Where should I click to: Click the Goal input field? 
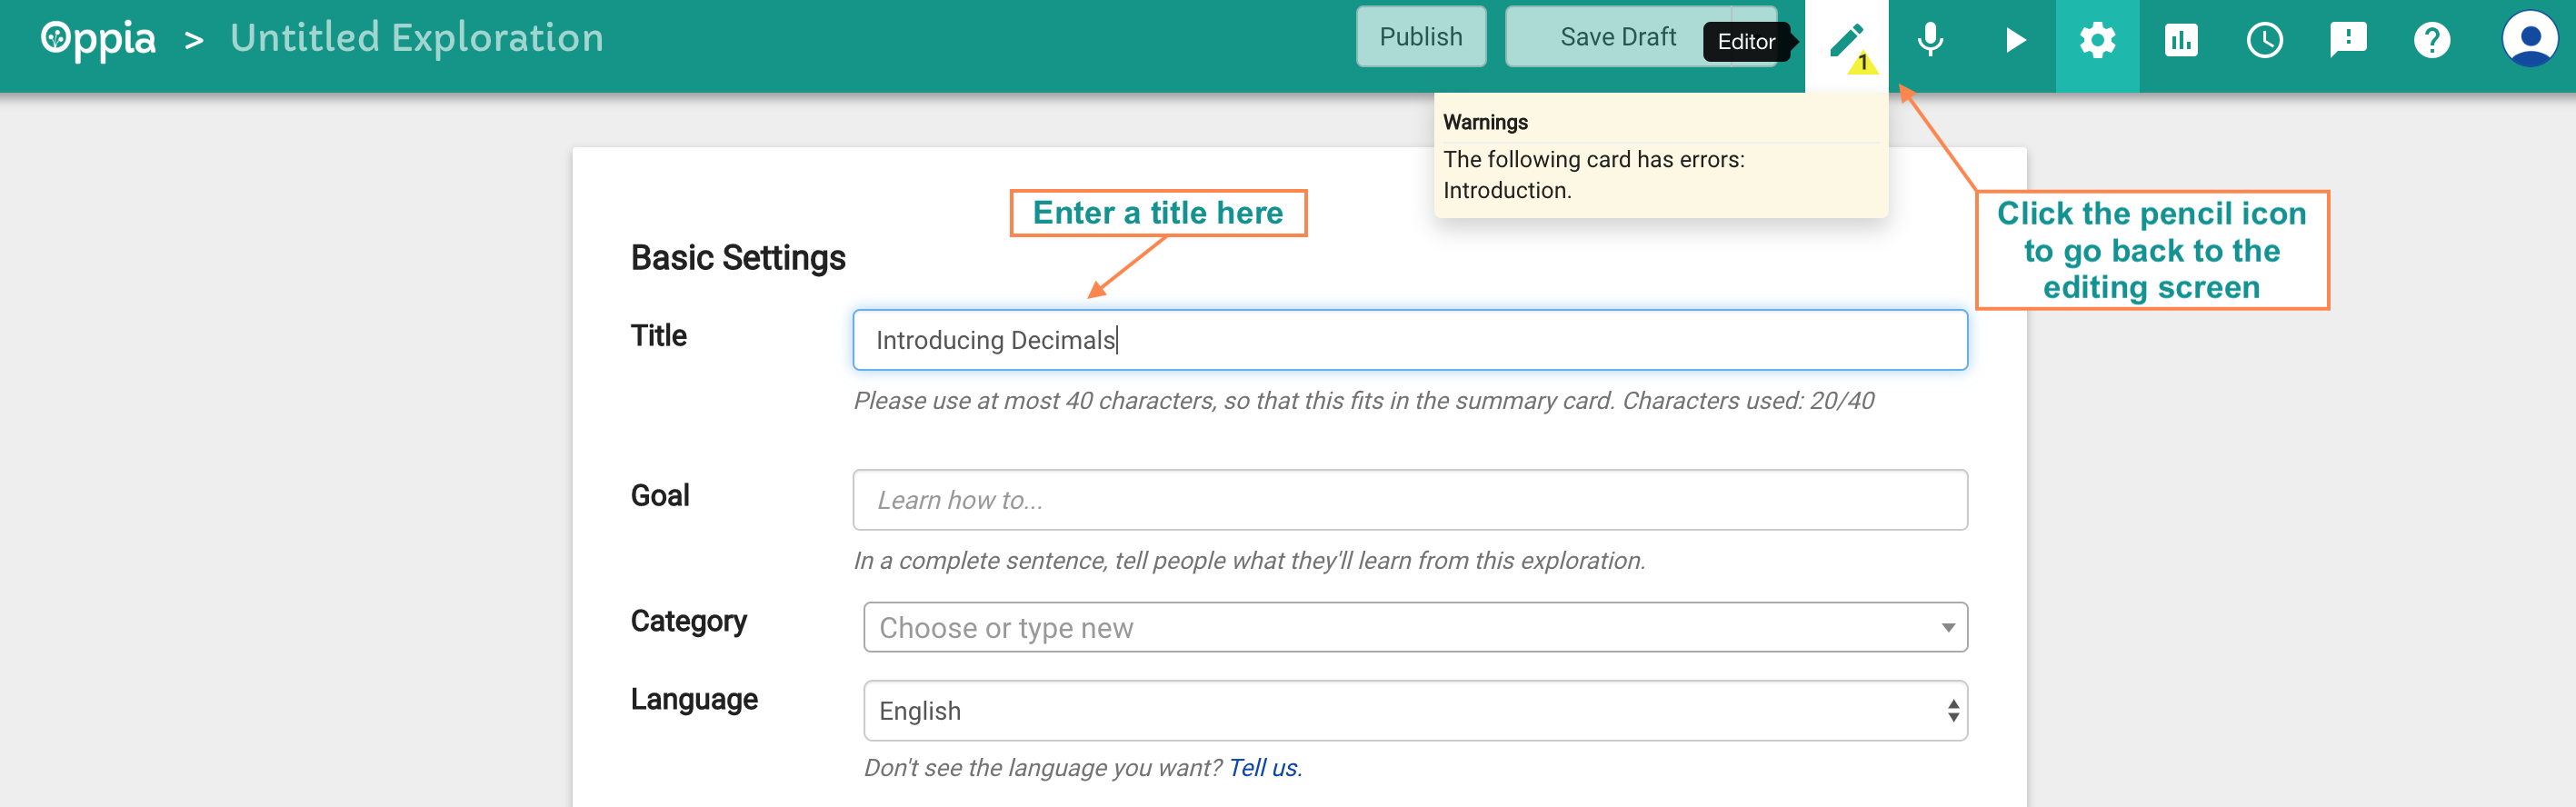pyautogui.click(x=1410, y=500)
